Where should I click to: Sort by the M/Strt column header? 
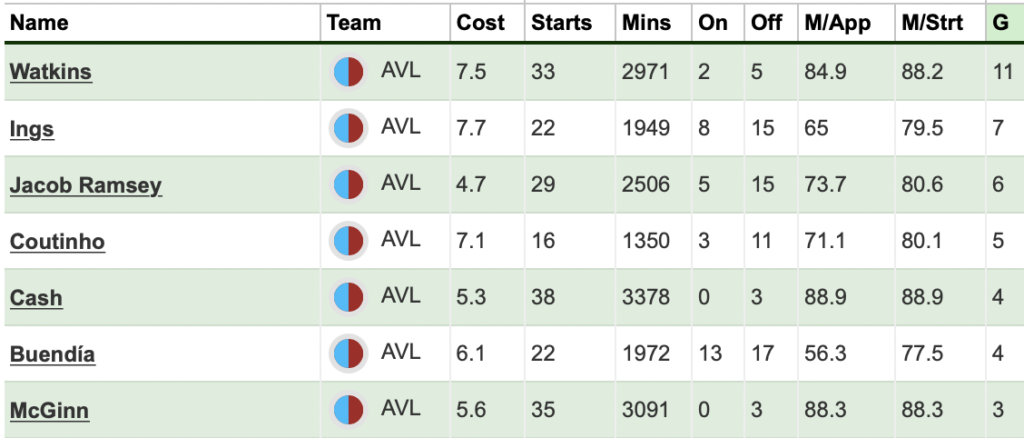click(x=933, y=23)
